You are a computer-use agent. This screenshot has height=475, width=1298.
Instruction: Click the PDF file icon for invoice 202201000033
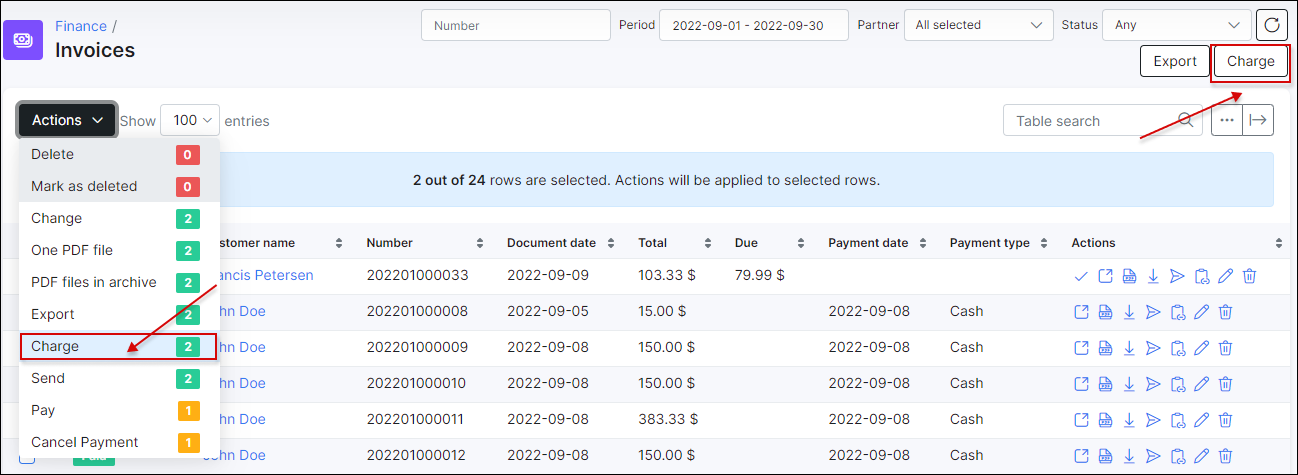(x=1128, y=276)
